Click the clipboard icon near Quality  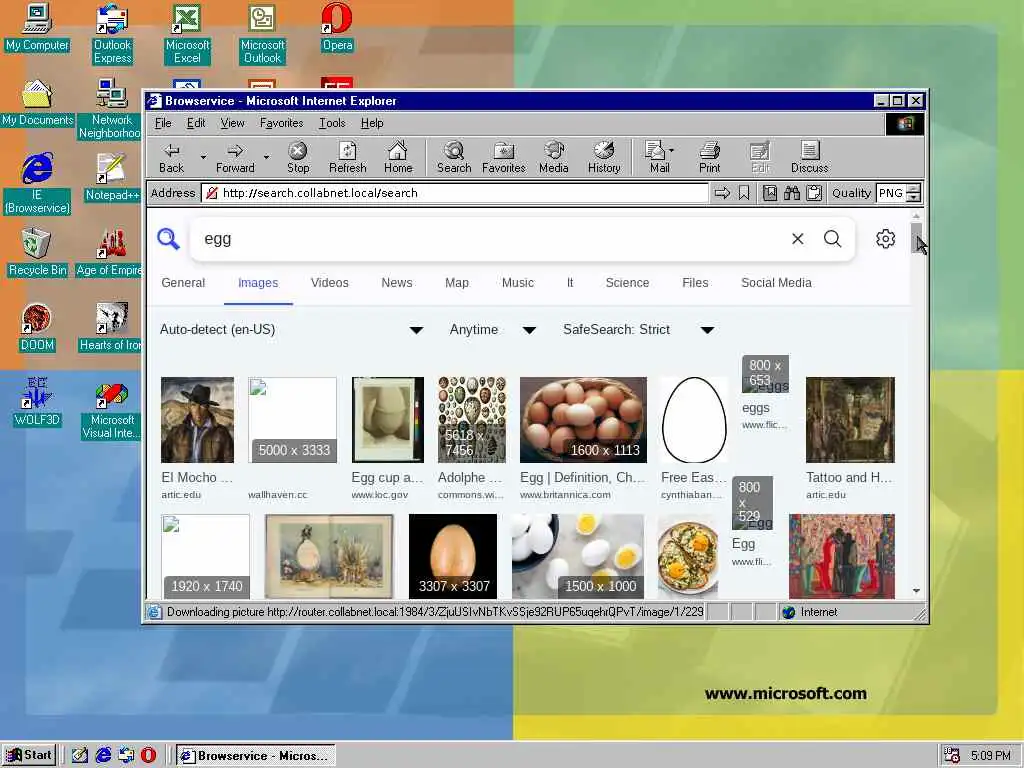814,193
